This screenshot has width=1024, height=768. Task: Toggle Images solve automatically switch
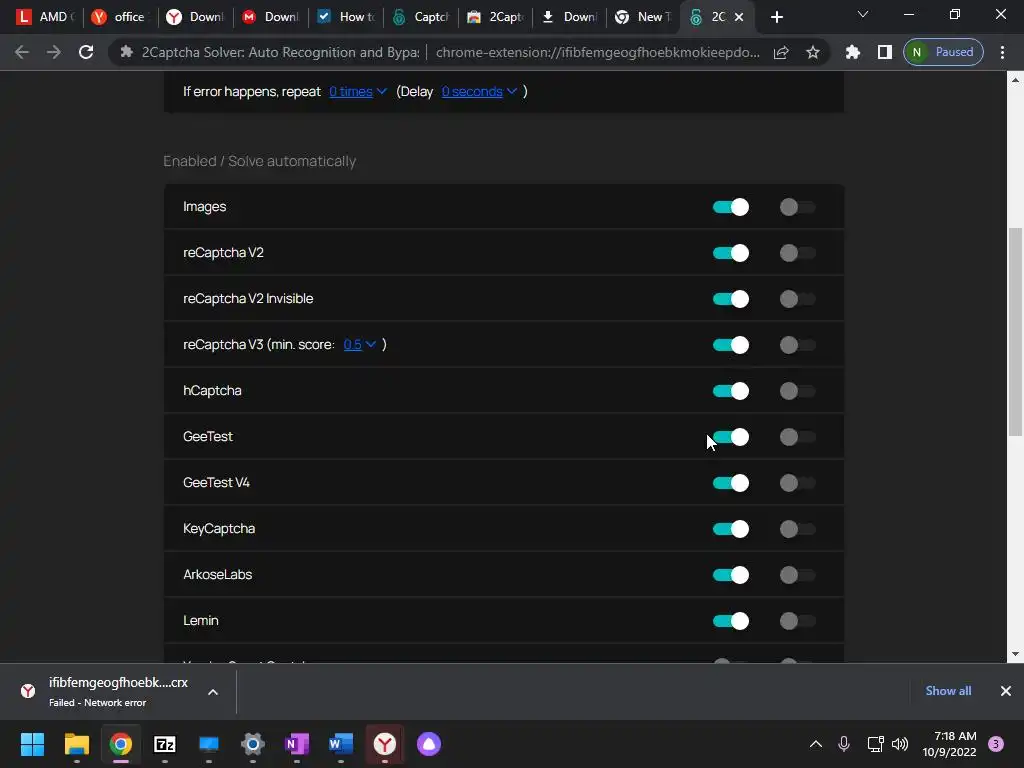797,207
